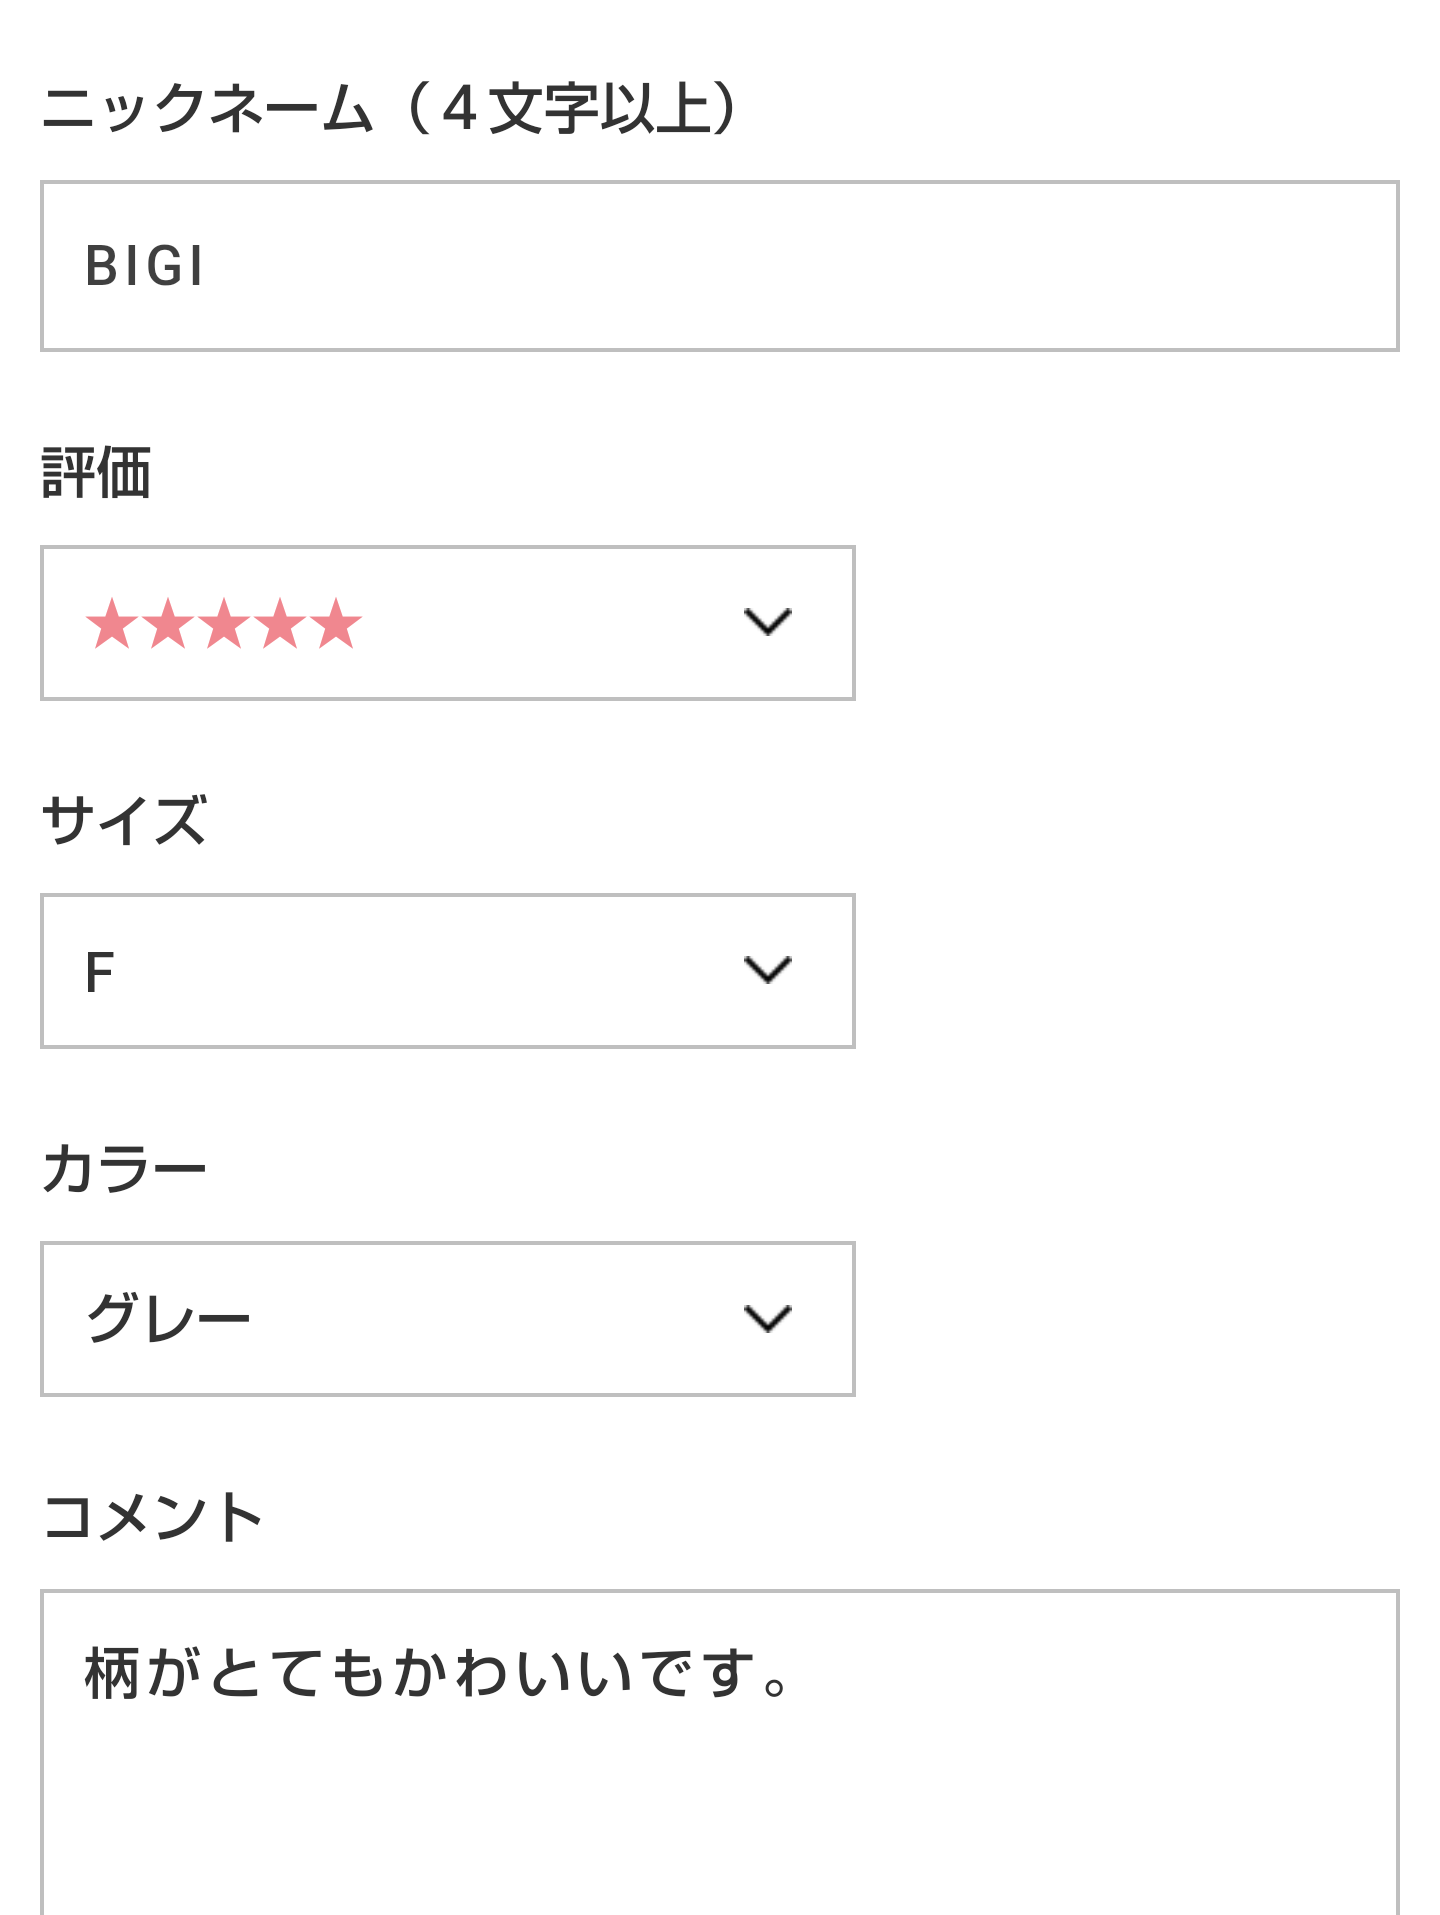Click the first pink star in the rating

click(111, 623)
